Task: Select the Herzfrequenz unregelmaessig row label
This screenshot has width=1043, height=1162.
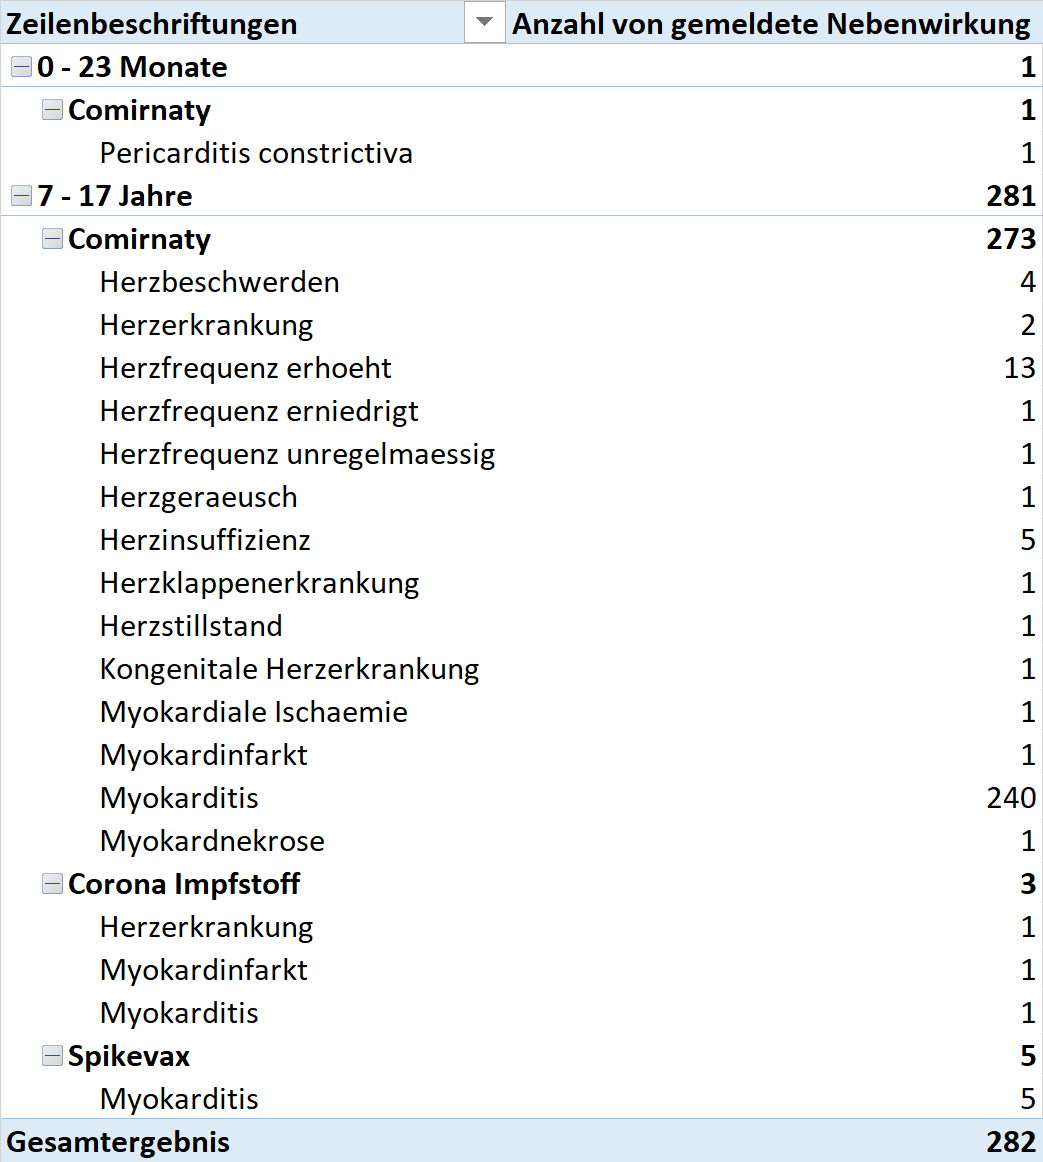Action: pyautogui.click(x=297, y=454)
